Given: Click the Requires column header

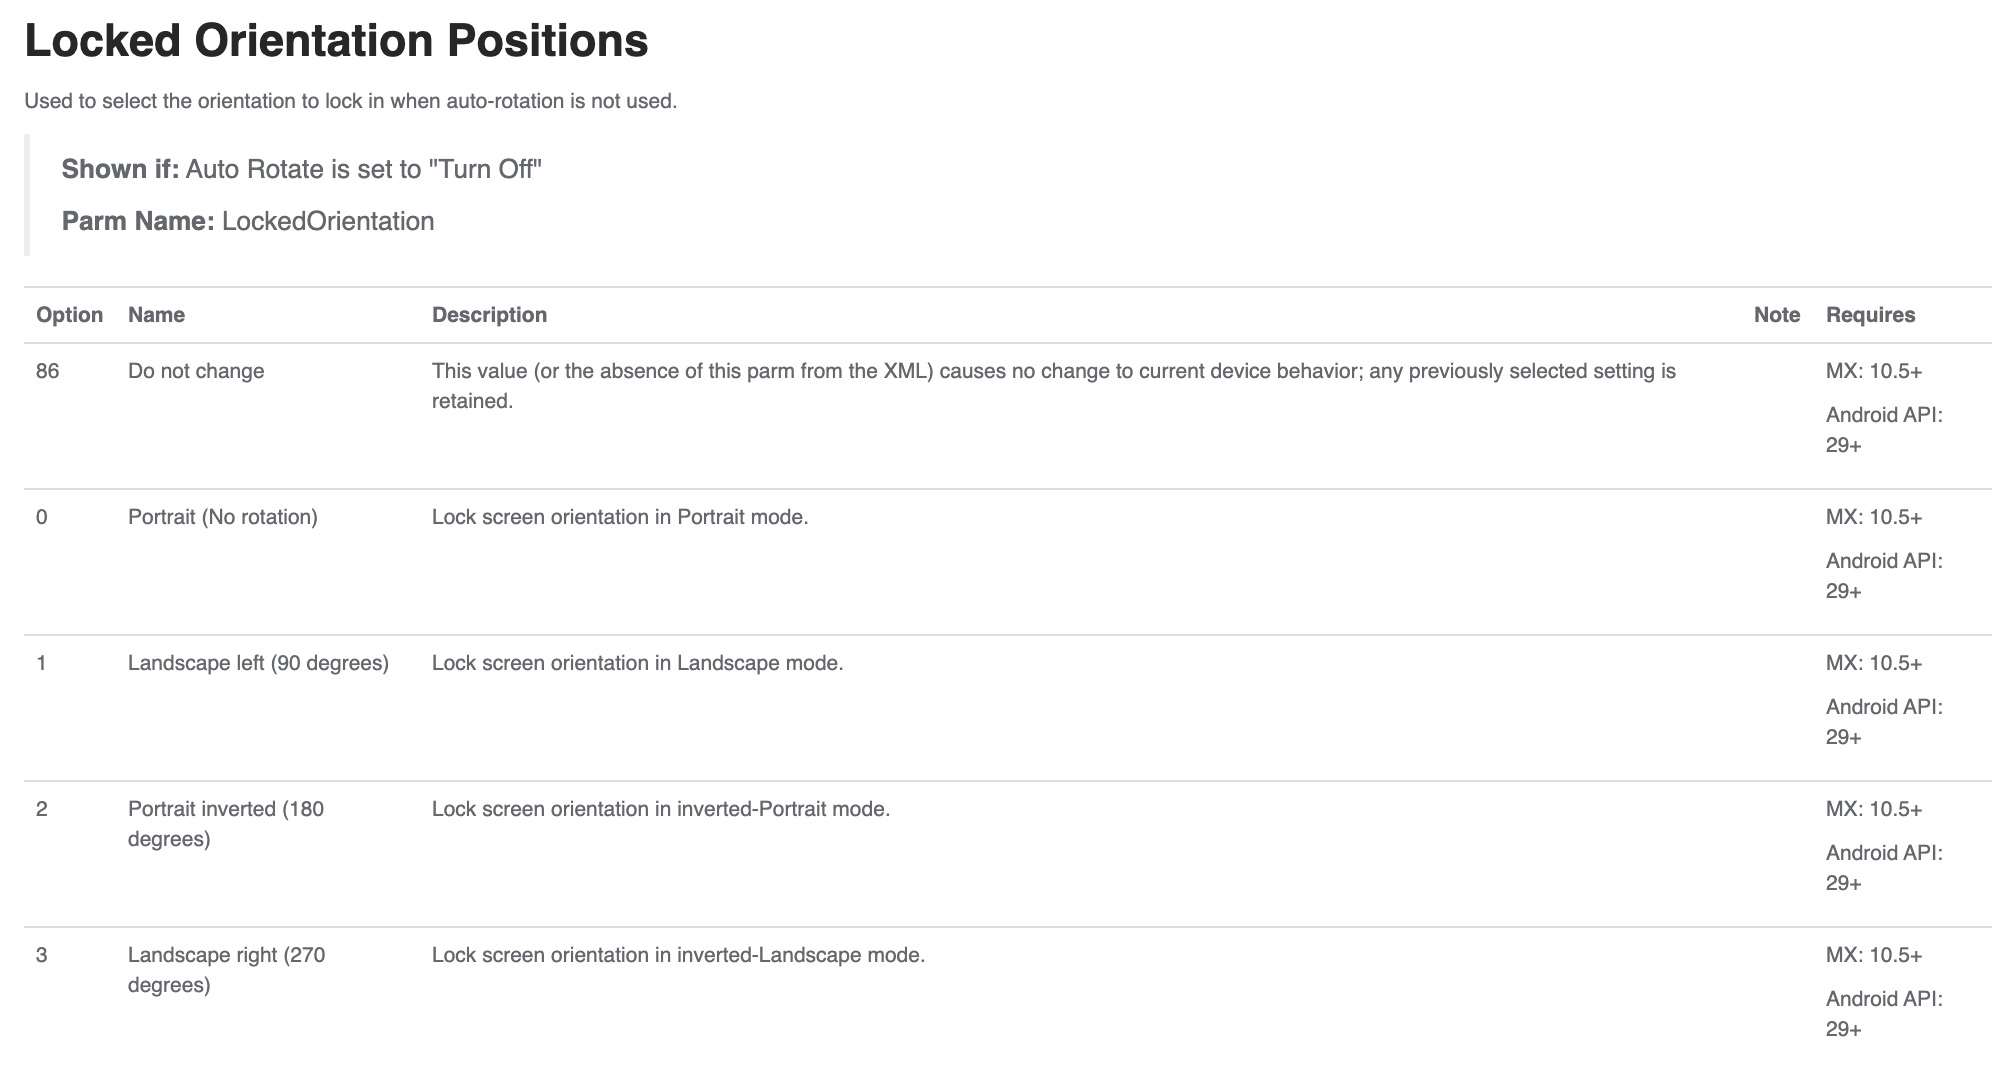Looking at the screenshot, I should tap(1870, 315).
